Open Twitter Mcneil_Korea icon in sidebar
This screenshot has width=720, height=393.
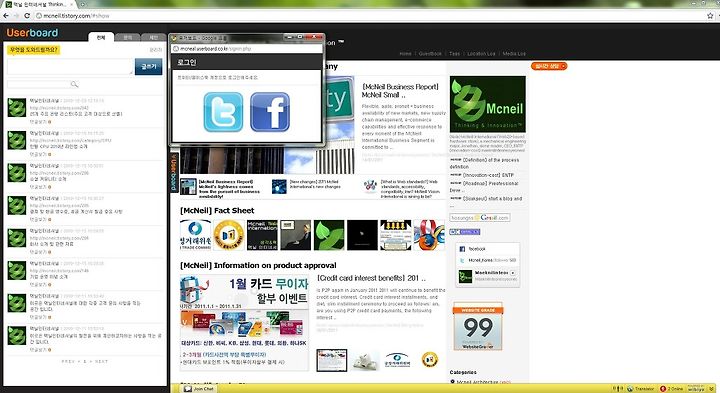(462, 260)
